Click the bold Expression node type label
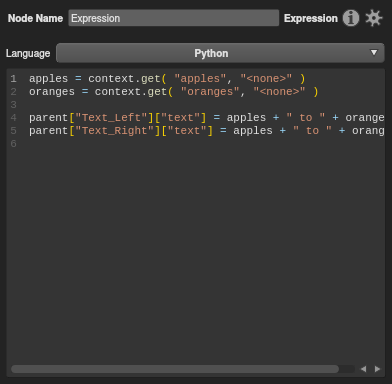The image size is (392, 384). (311, 18)
